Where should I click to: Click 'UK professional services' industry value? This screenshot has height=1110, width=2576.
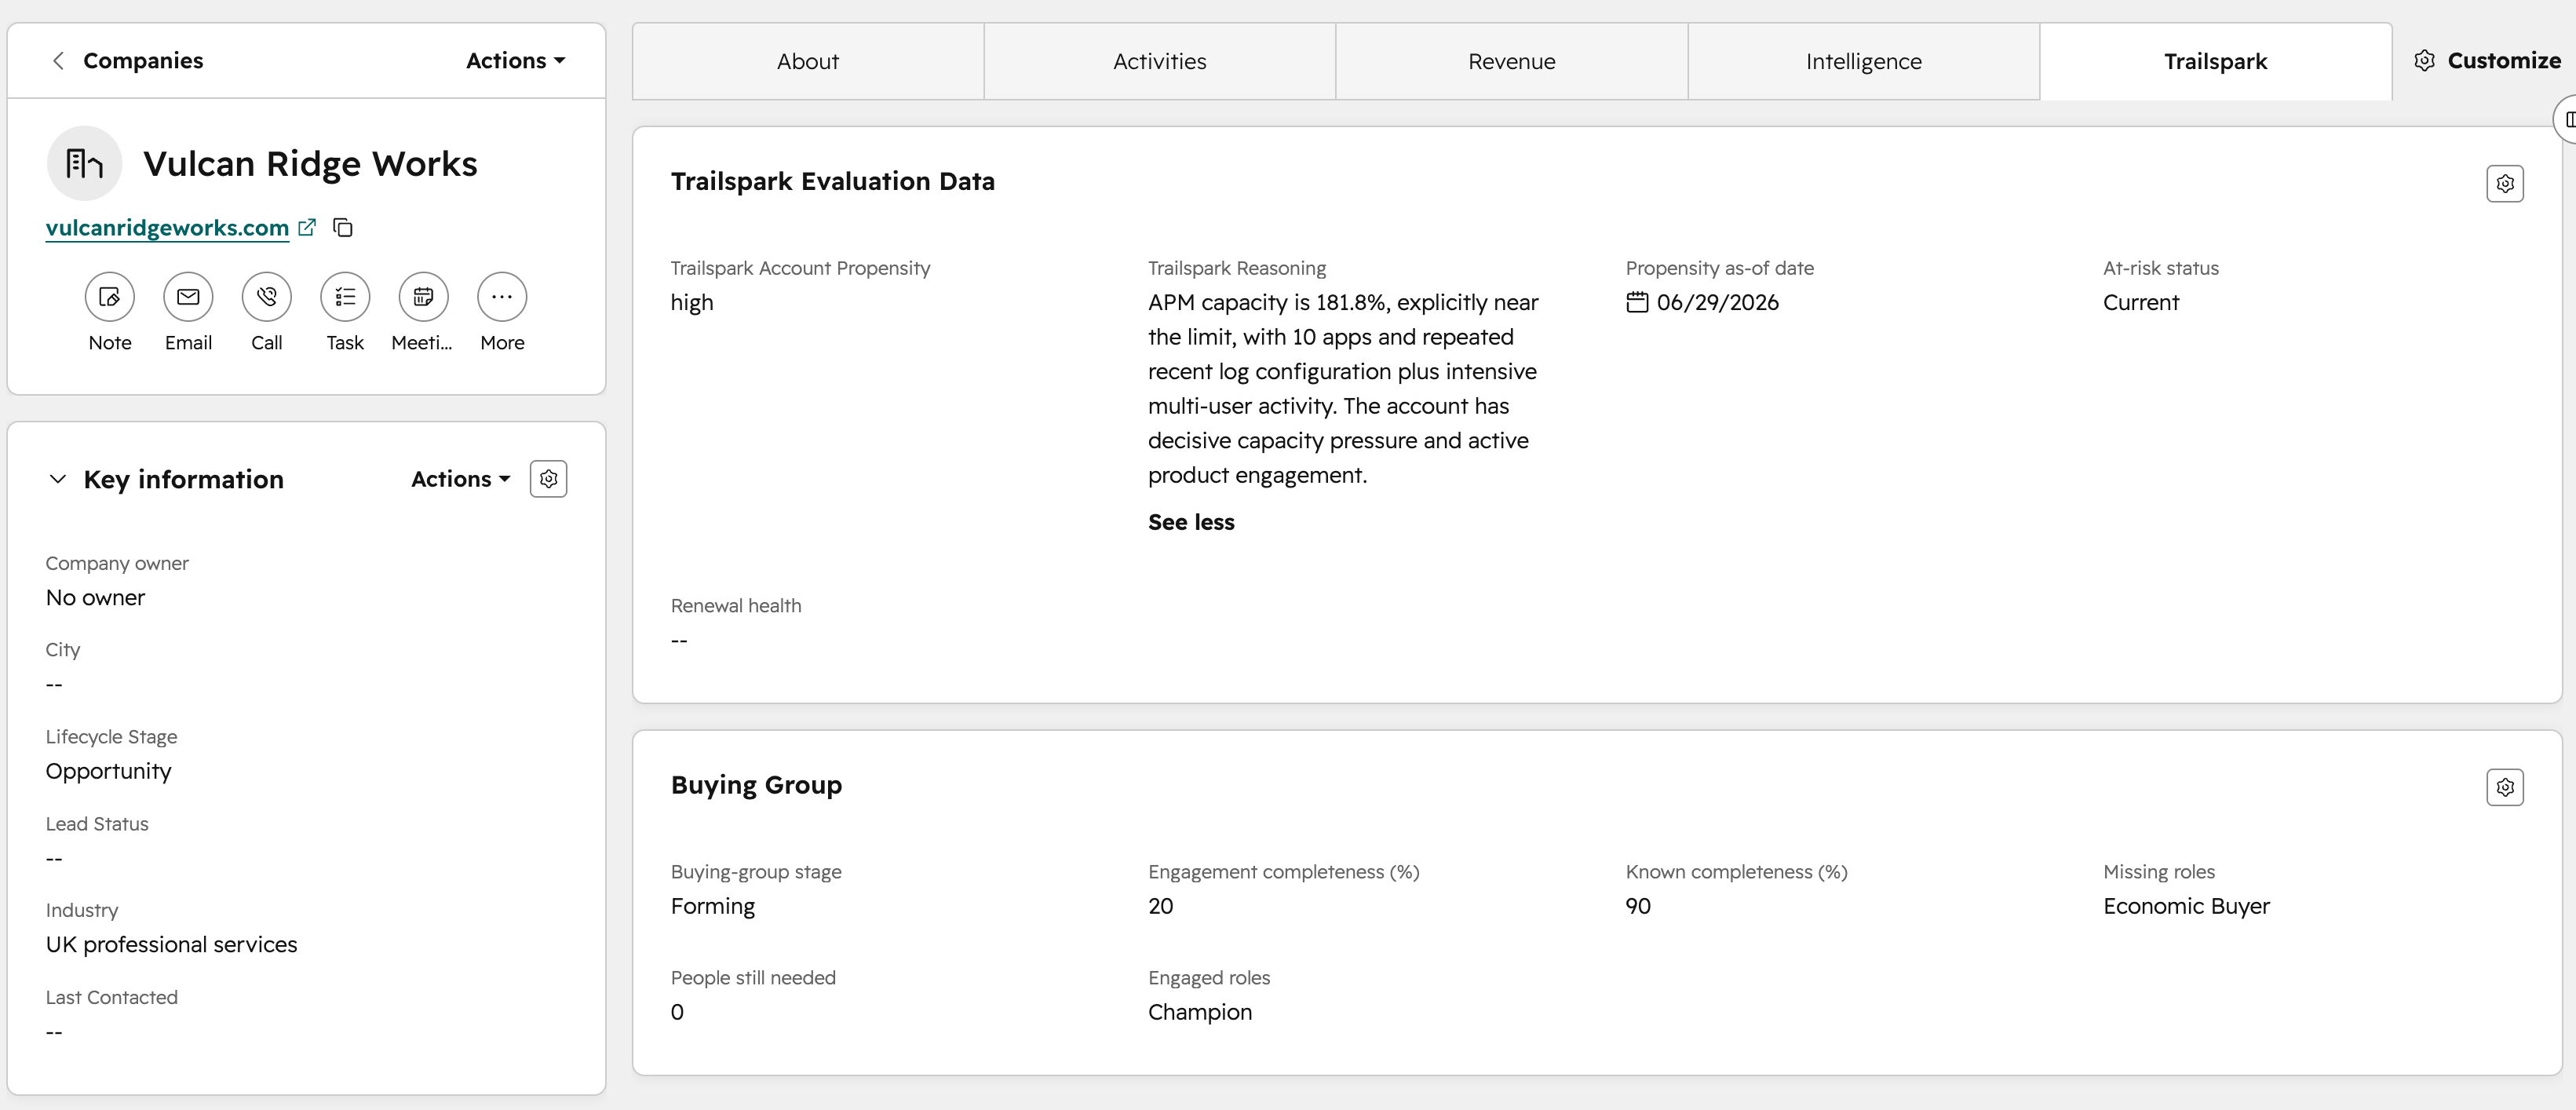coord(172,945)
